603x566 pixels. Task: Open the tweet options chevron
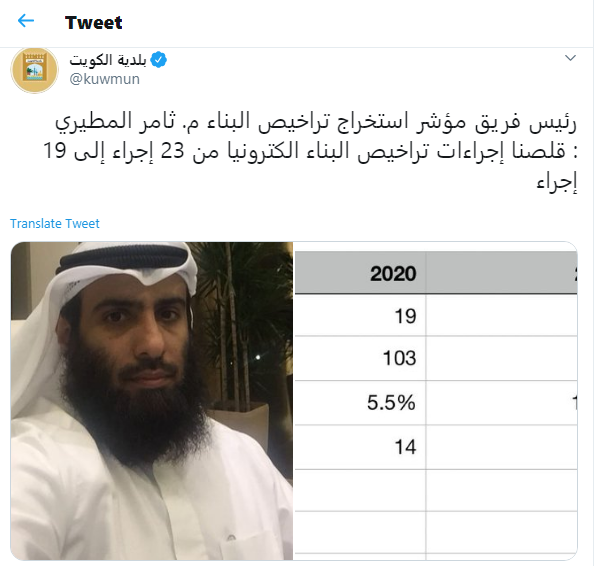coord(570,59)
